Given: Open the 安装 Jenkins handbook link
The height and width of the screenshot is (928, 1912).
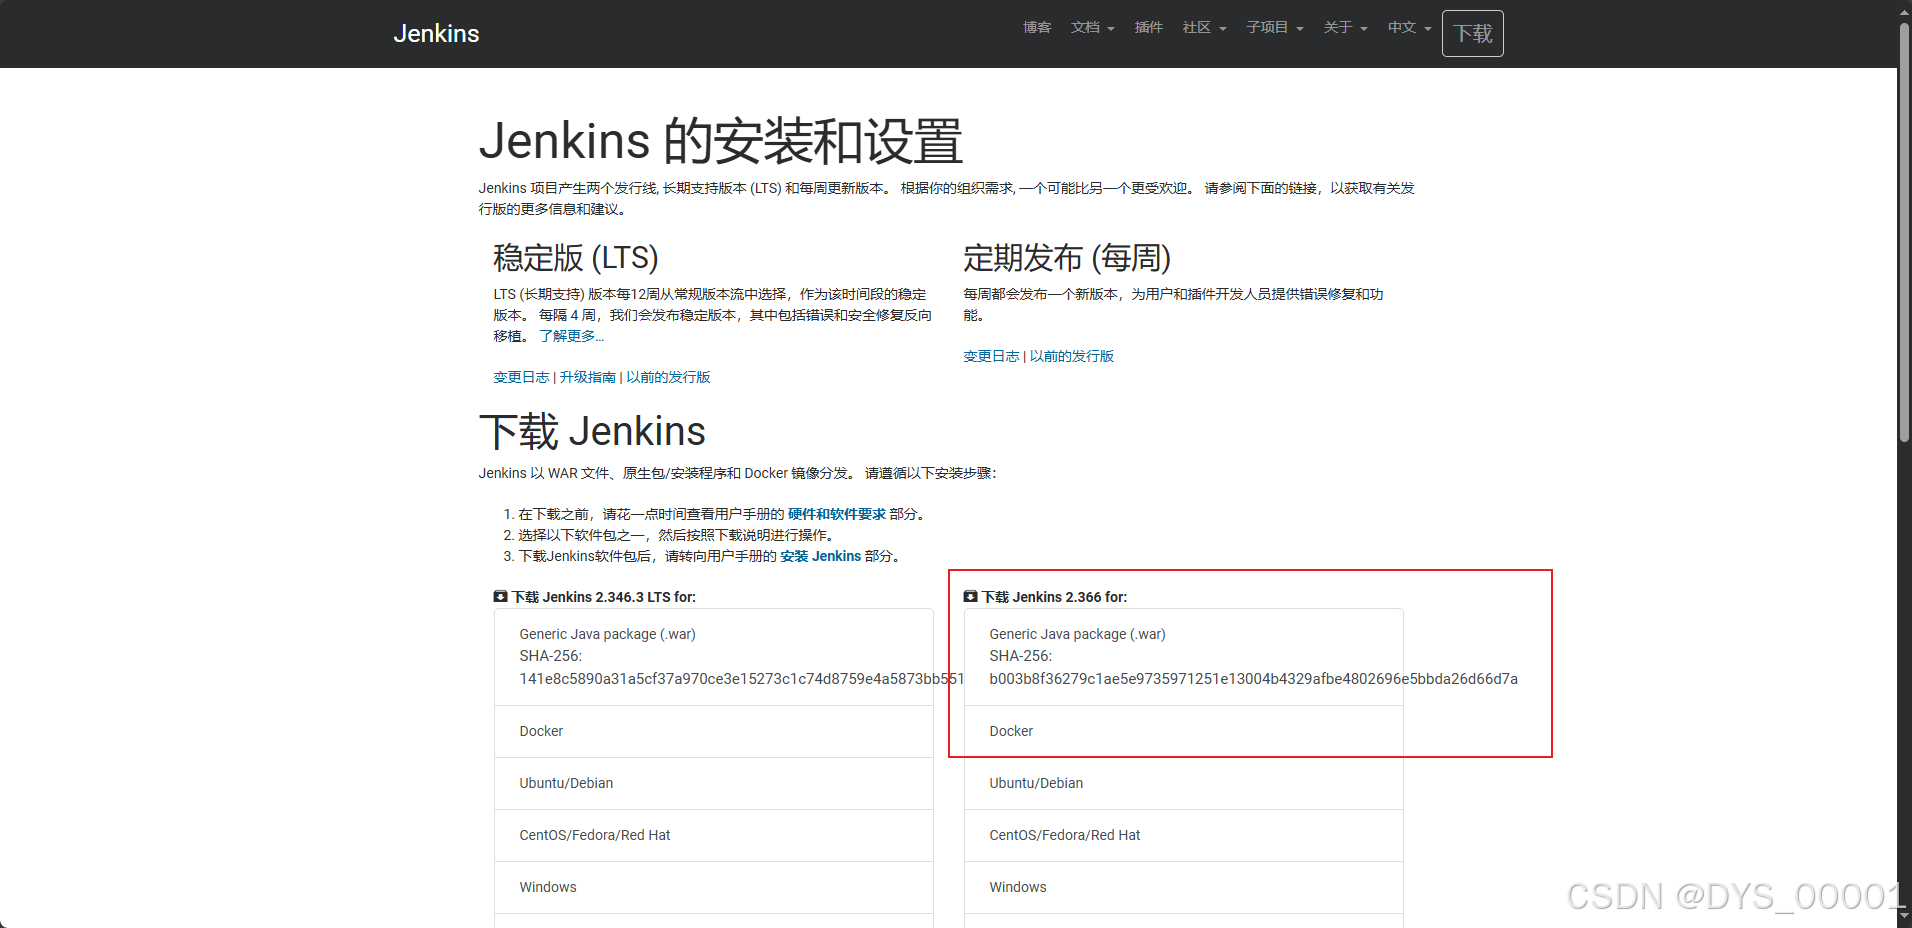Looking at the screenshot, I should point(820,556).
